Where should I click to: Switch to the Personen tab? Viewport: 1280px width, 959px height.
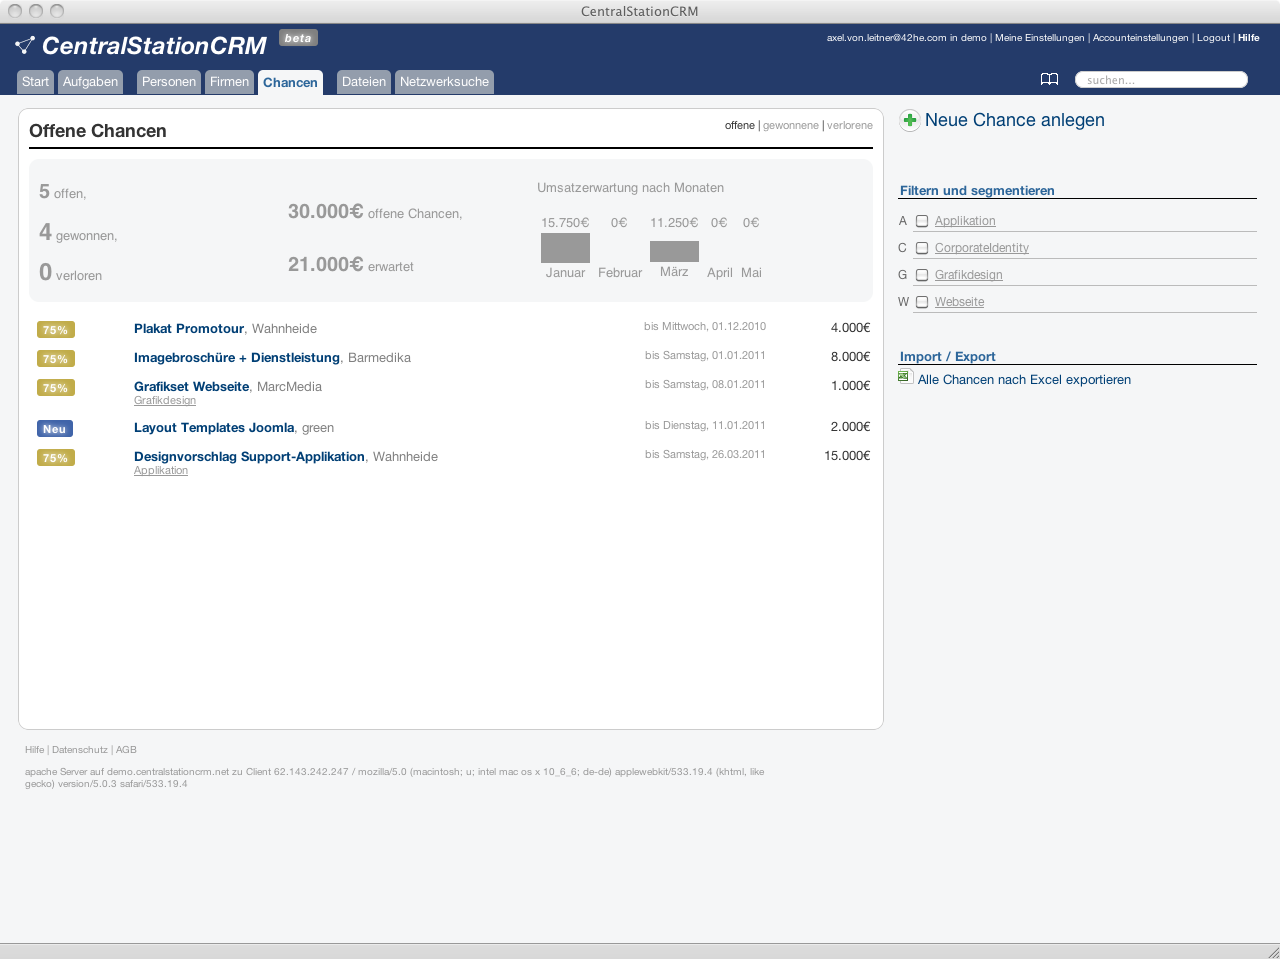tap(168, 82)
